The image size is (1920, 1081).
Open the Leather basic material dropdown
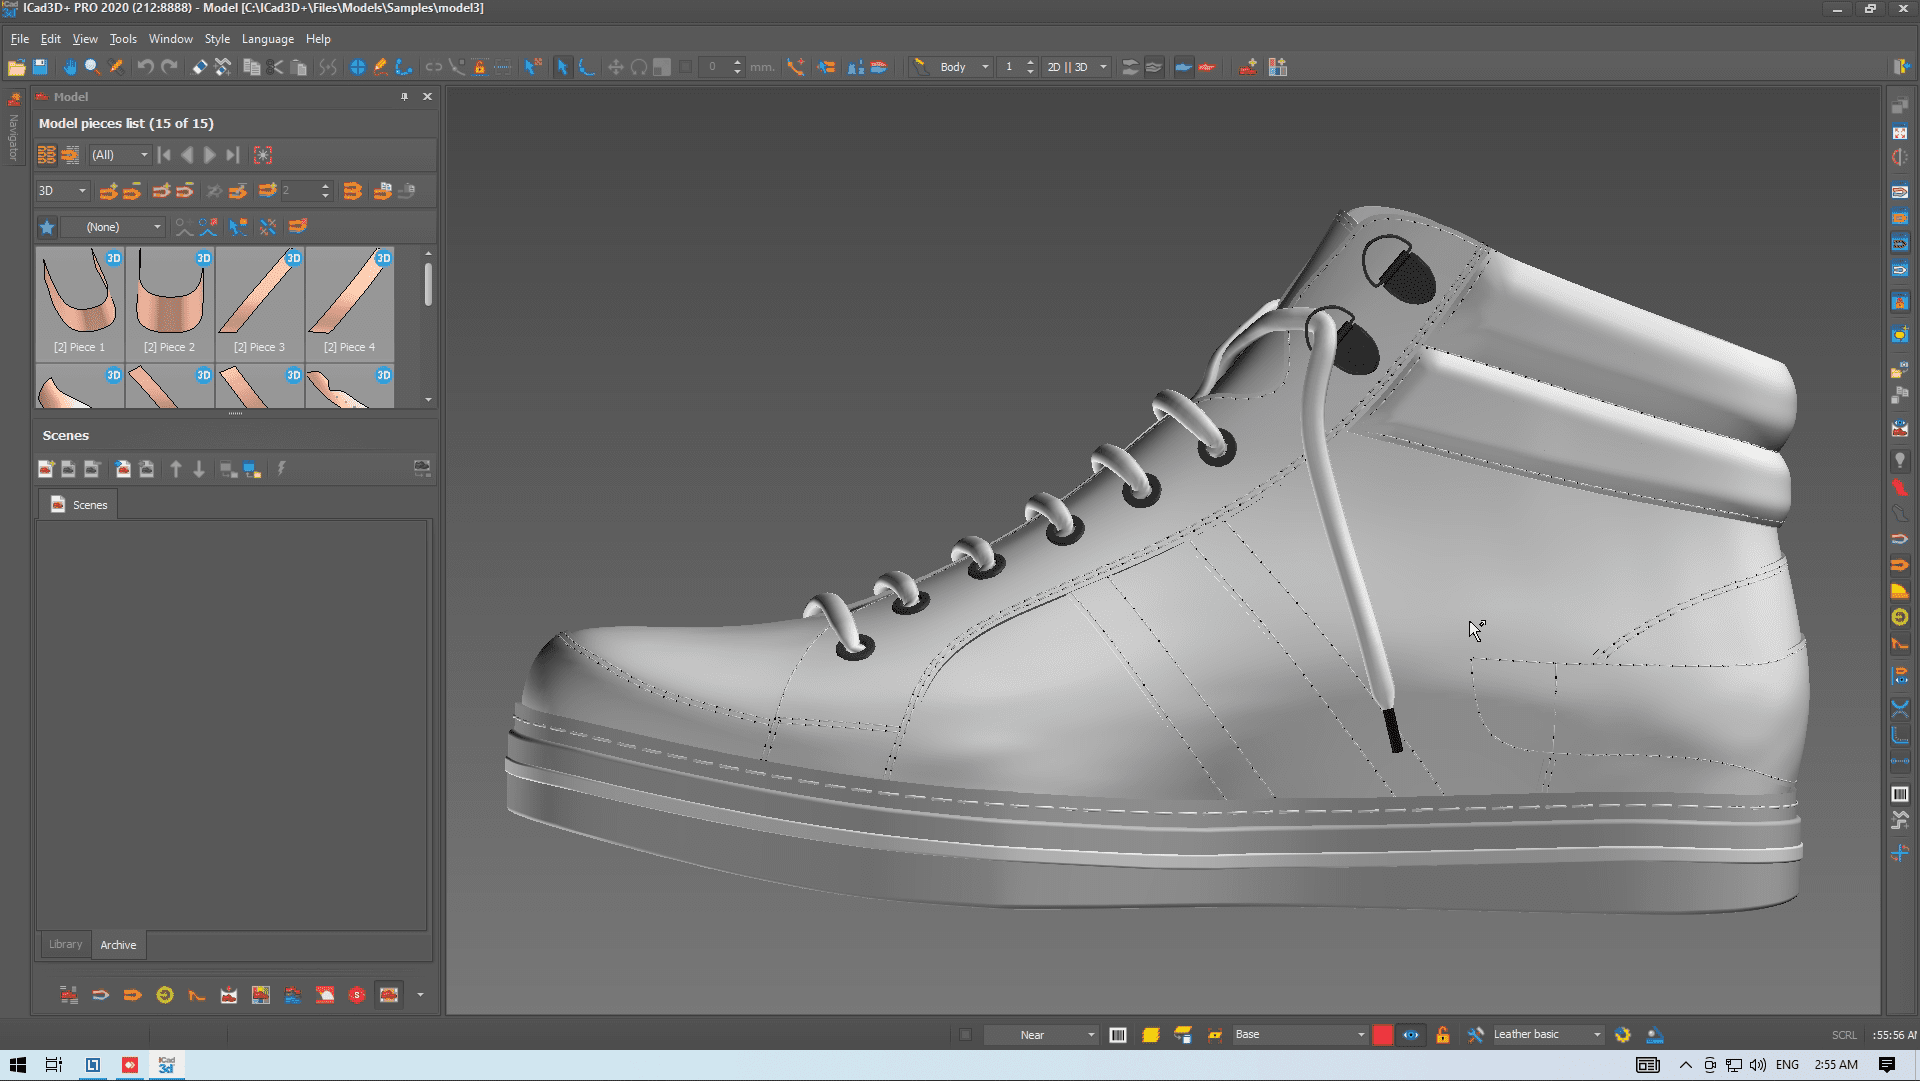coord(1596,1035)
